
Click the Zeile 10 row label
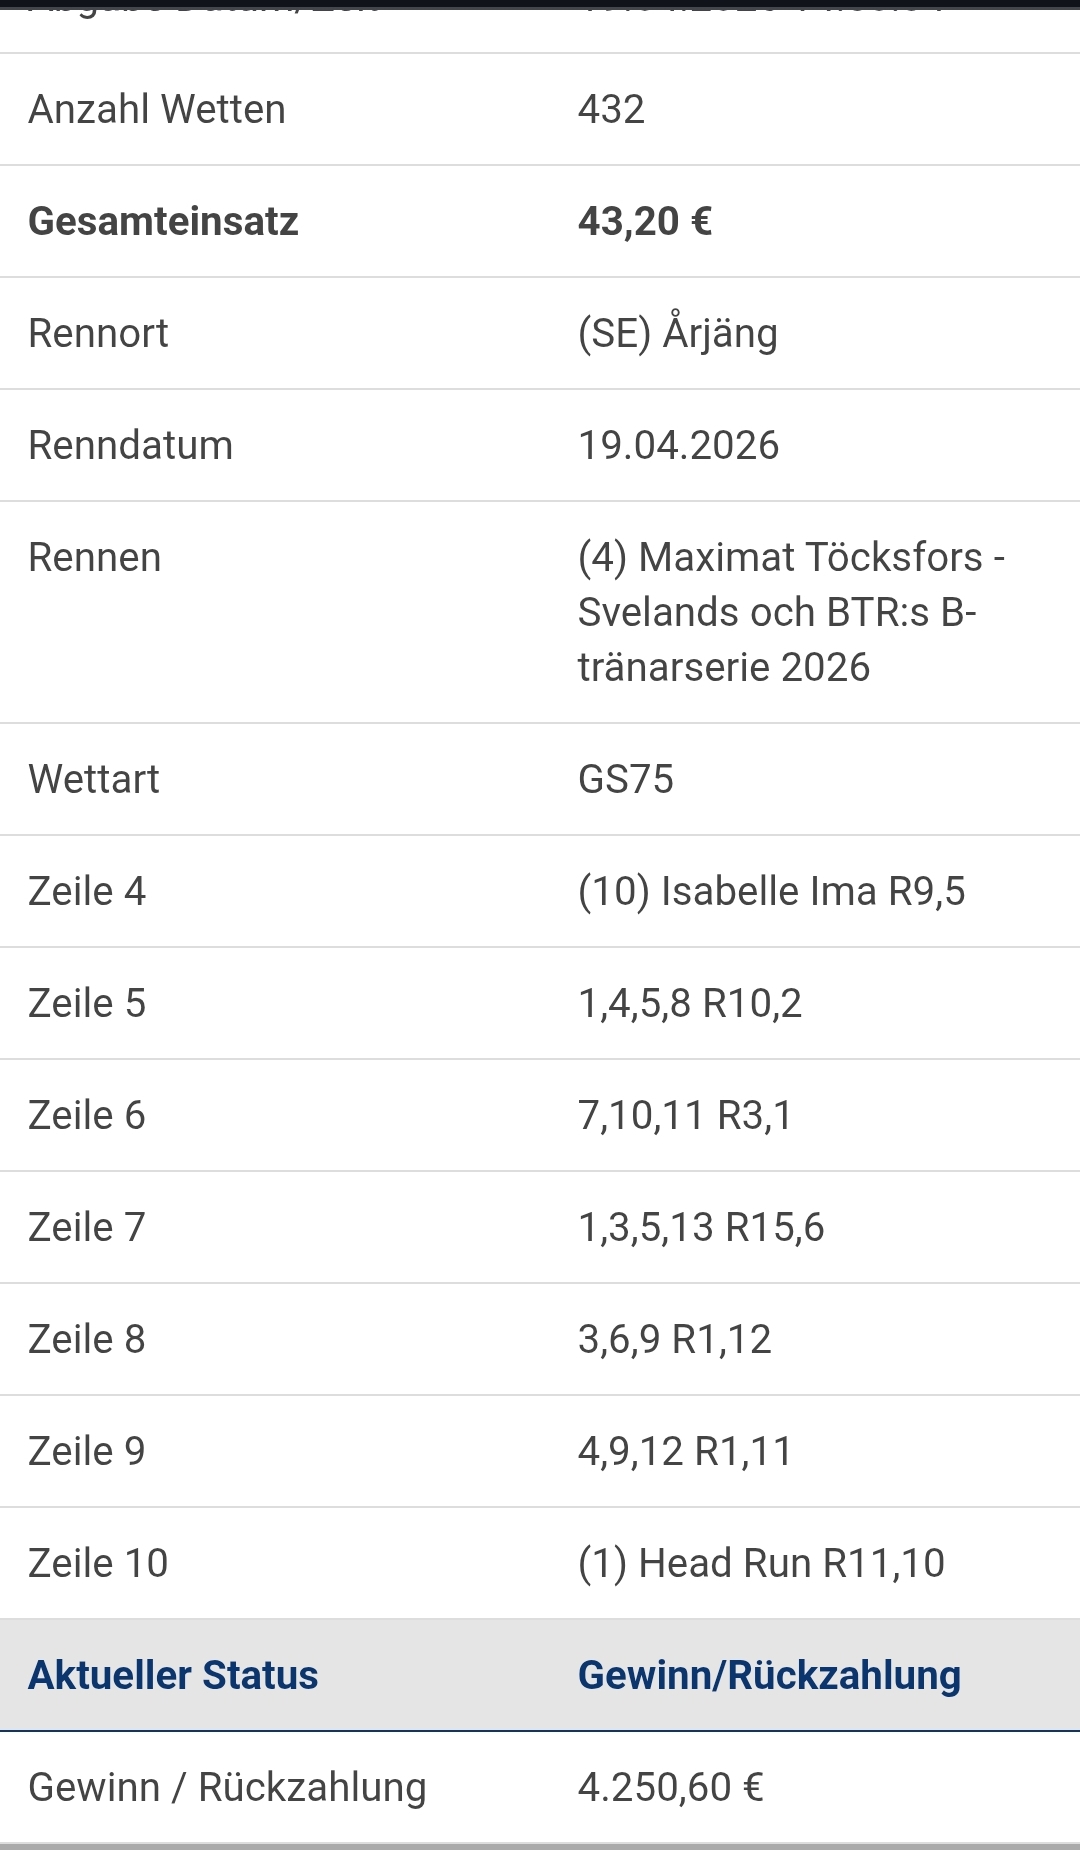[x=98, y=1563]
